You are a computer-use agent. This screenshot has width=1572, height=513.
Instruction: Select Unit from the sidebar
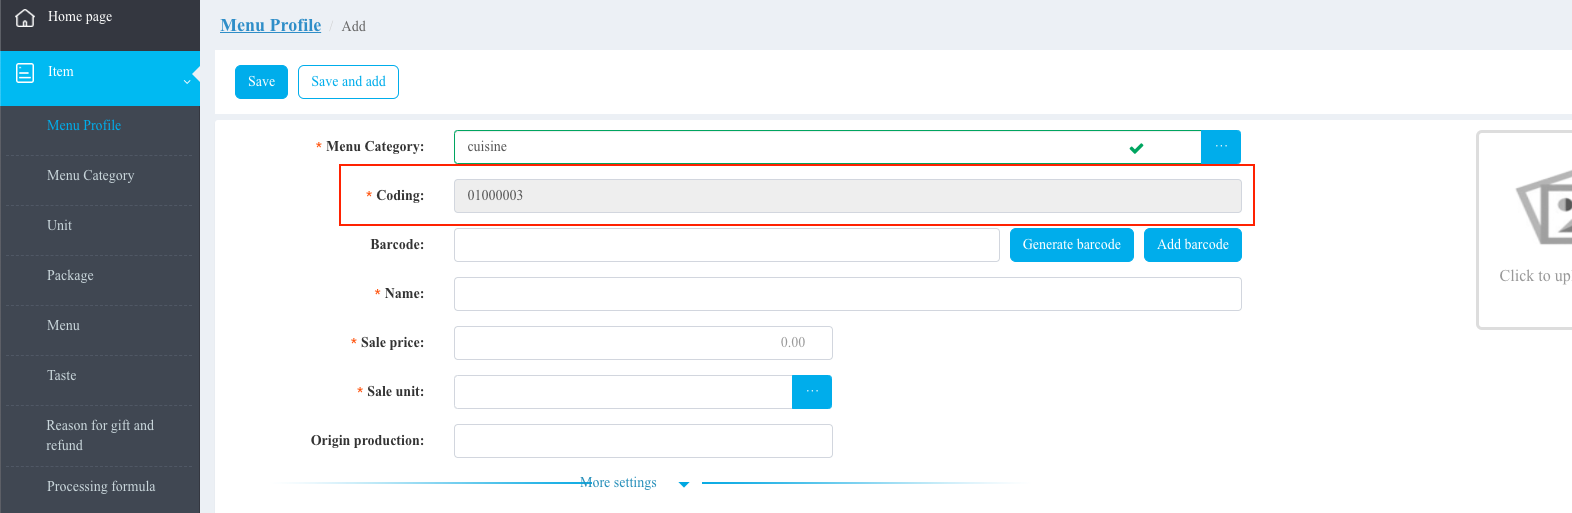[x=60, y=226]
